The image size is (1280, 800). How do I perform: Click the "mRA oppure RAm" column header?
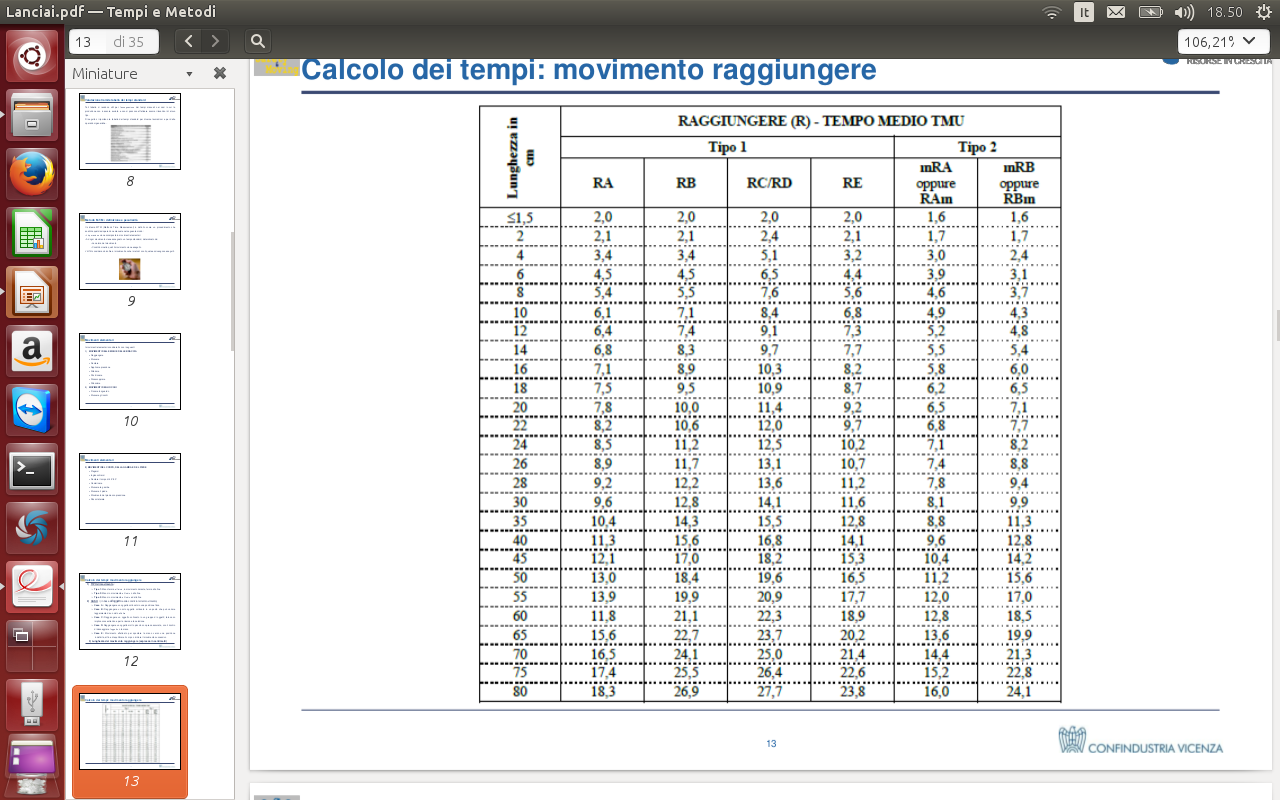coord(936,183)
